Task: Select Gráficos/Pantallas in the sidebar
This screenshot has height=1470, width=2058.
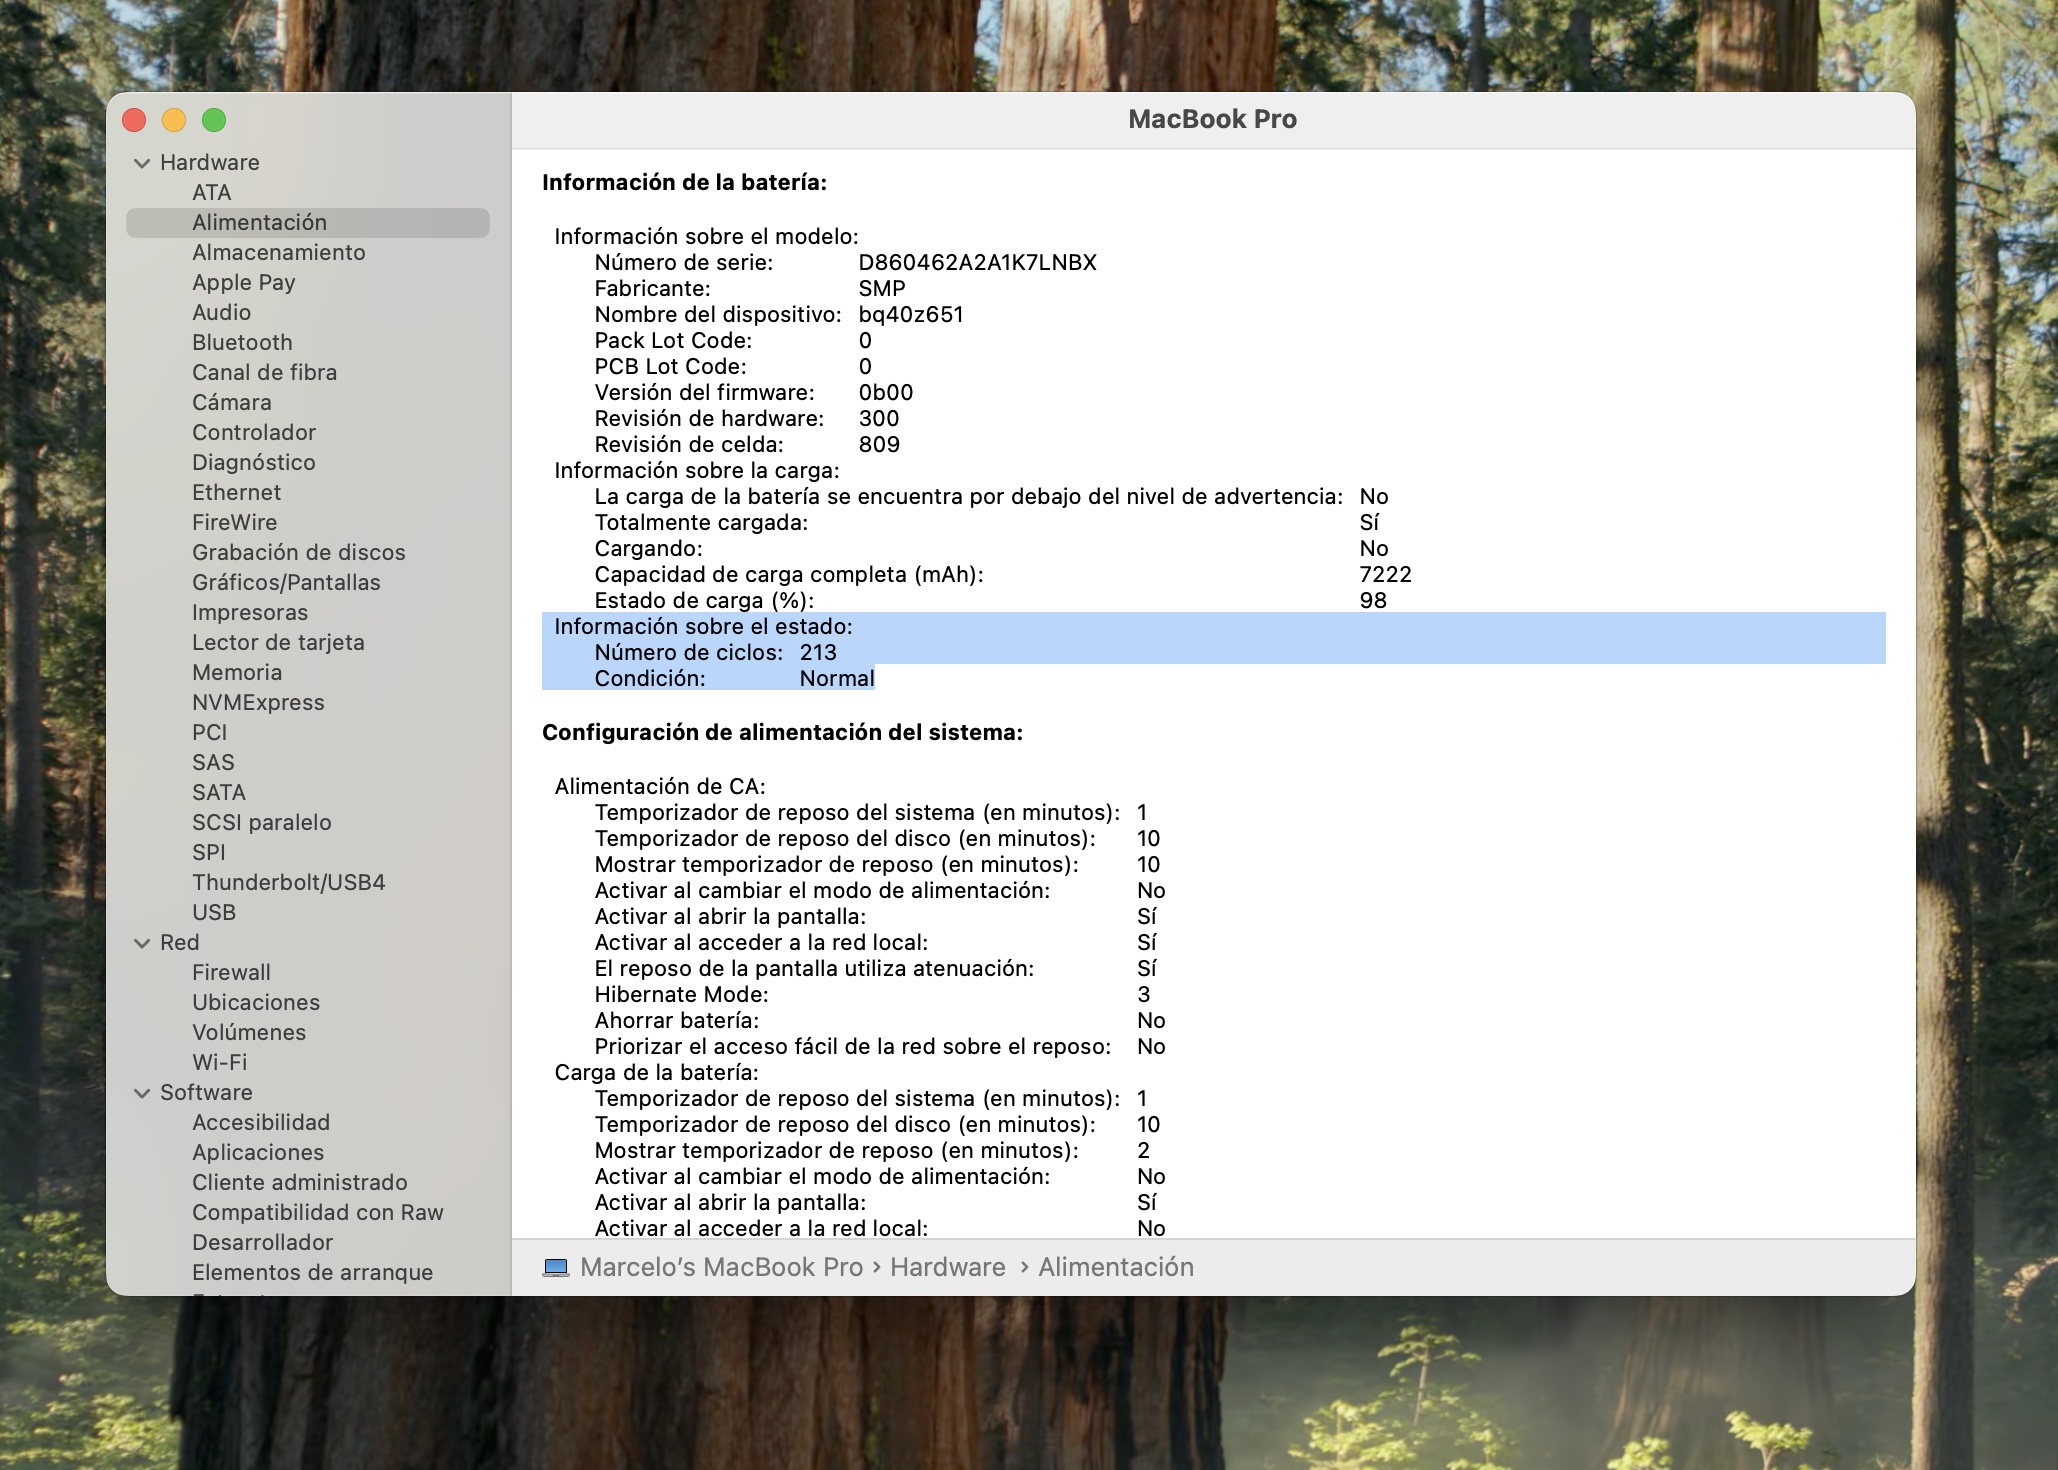Action: click(286, 582)
